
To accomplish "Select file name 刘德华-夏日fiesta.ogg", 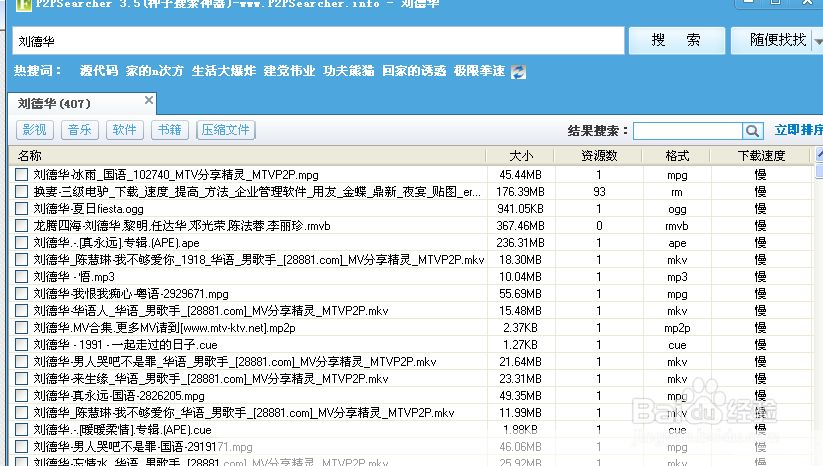I will pos(88,209).
